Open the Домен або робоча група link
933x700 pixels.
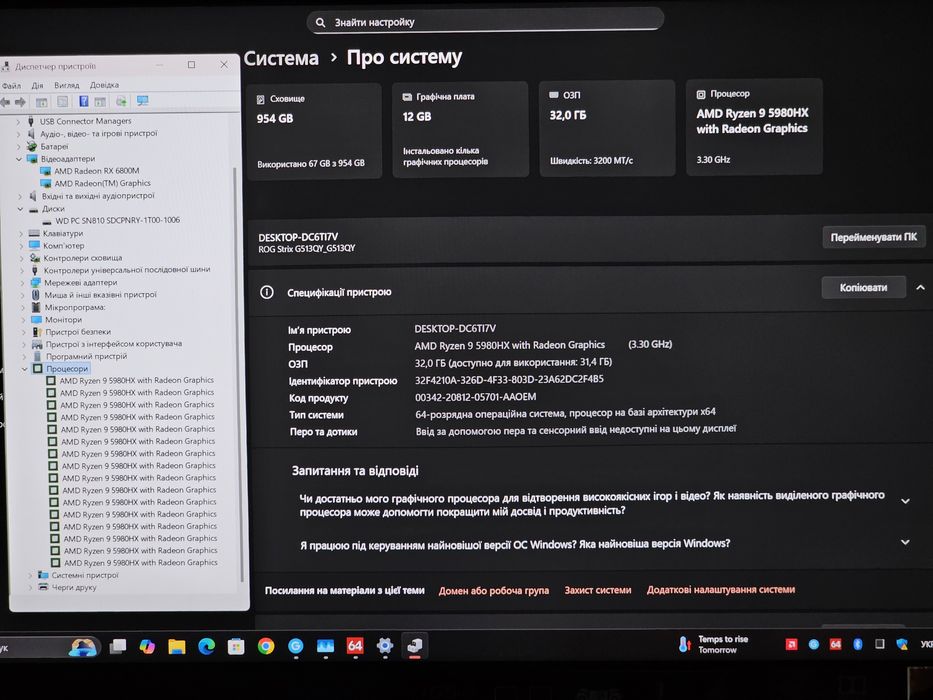pyautogui.click(x=494, y=590)
